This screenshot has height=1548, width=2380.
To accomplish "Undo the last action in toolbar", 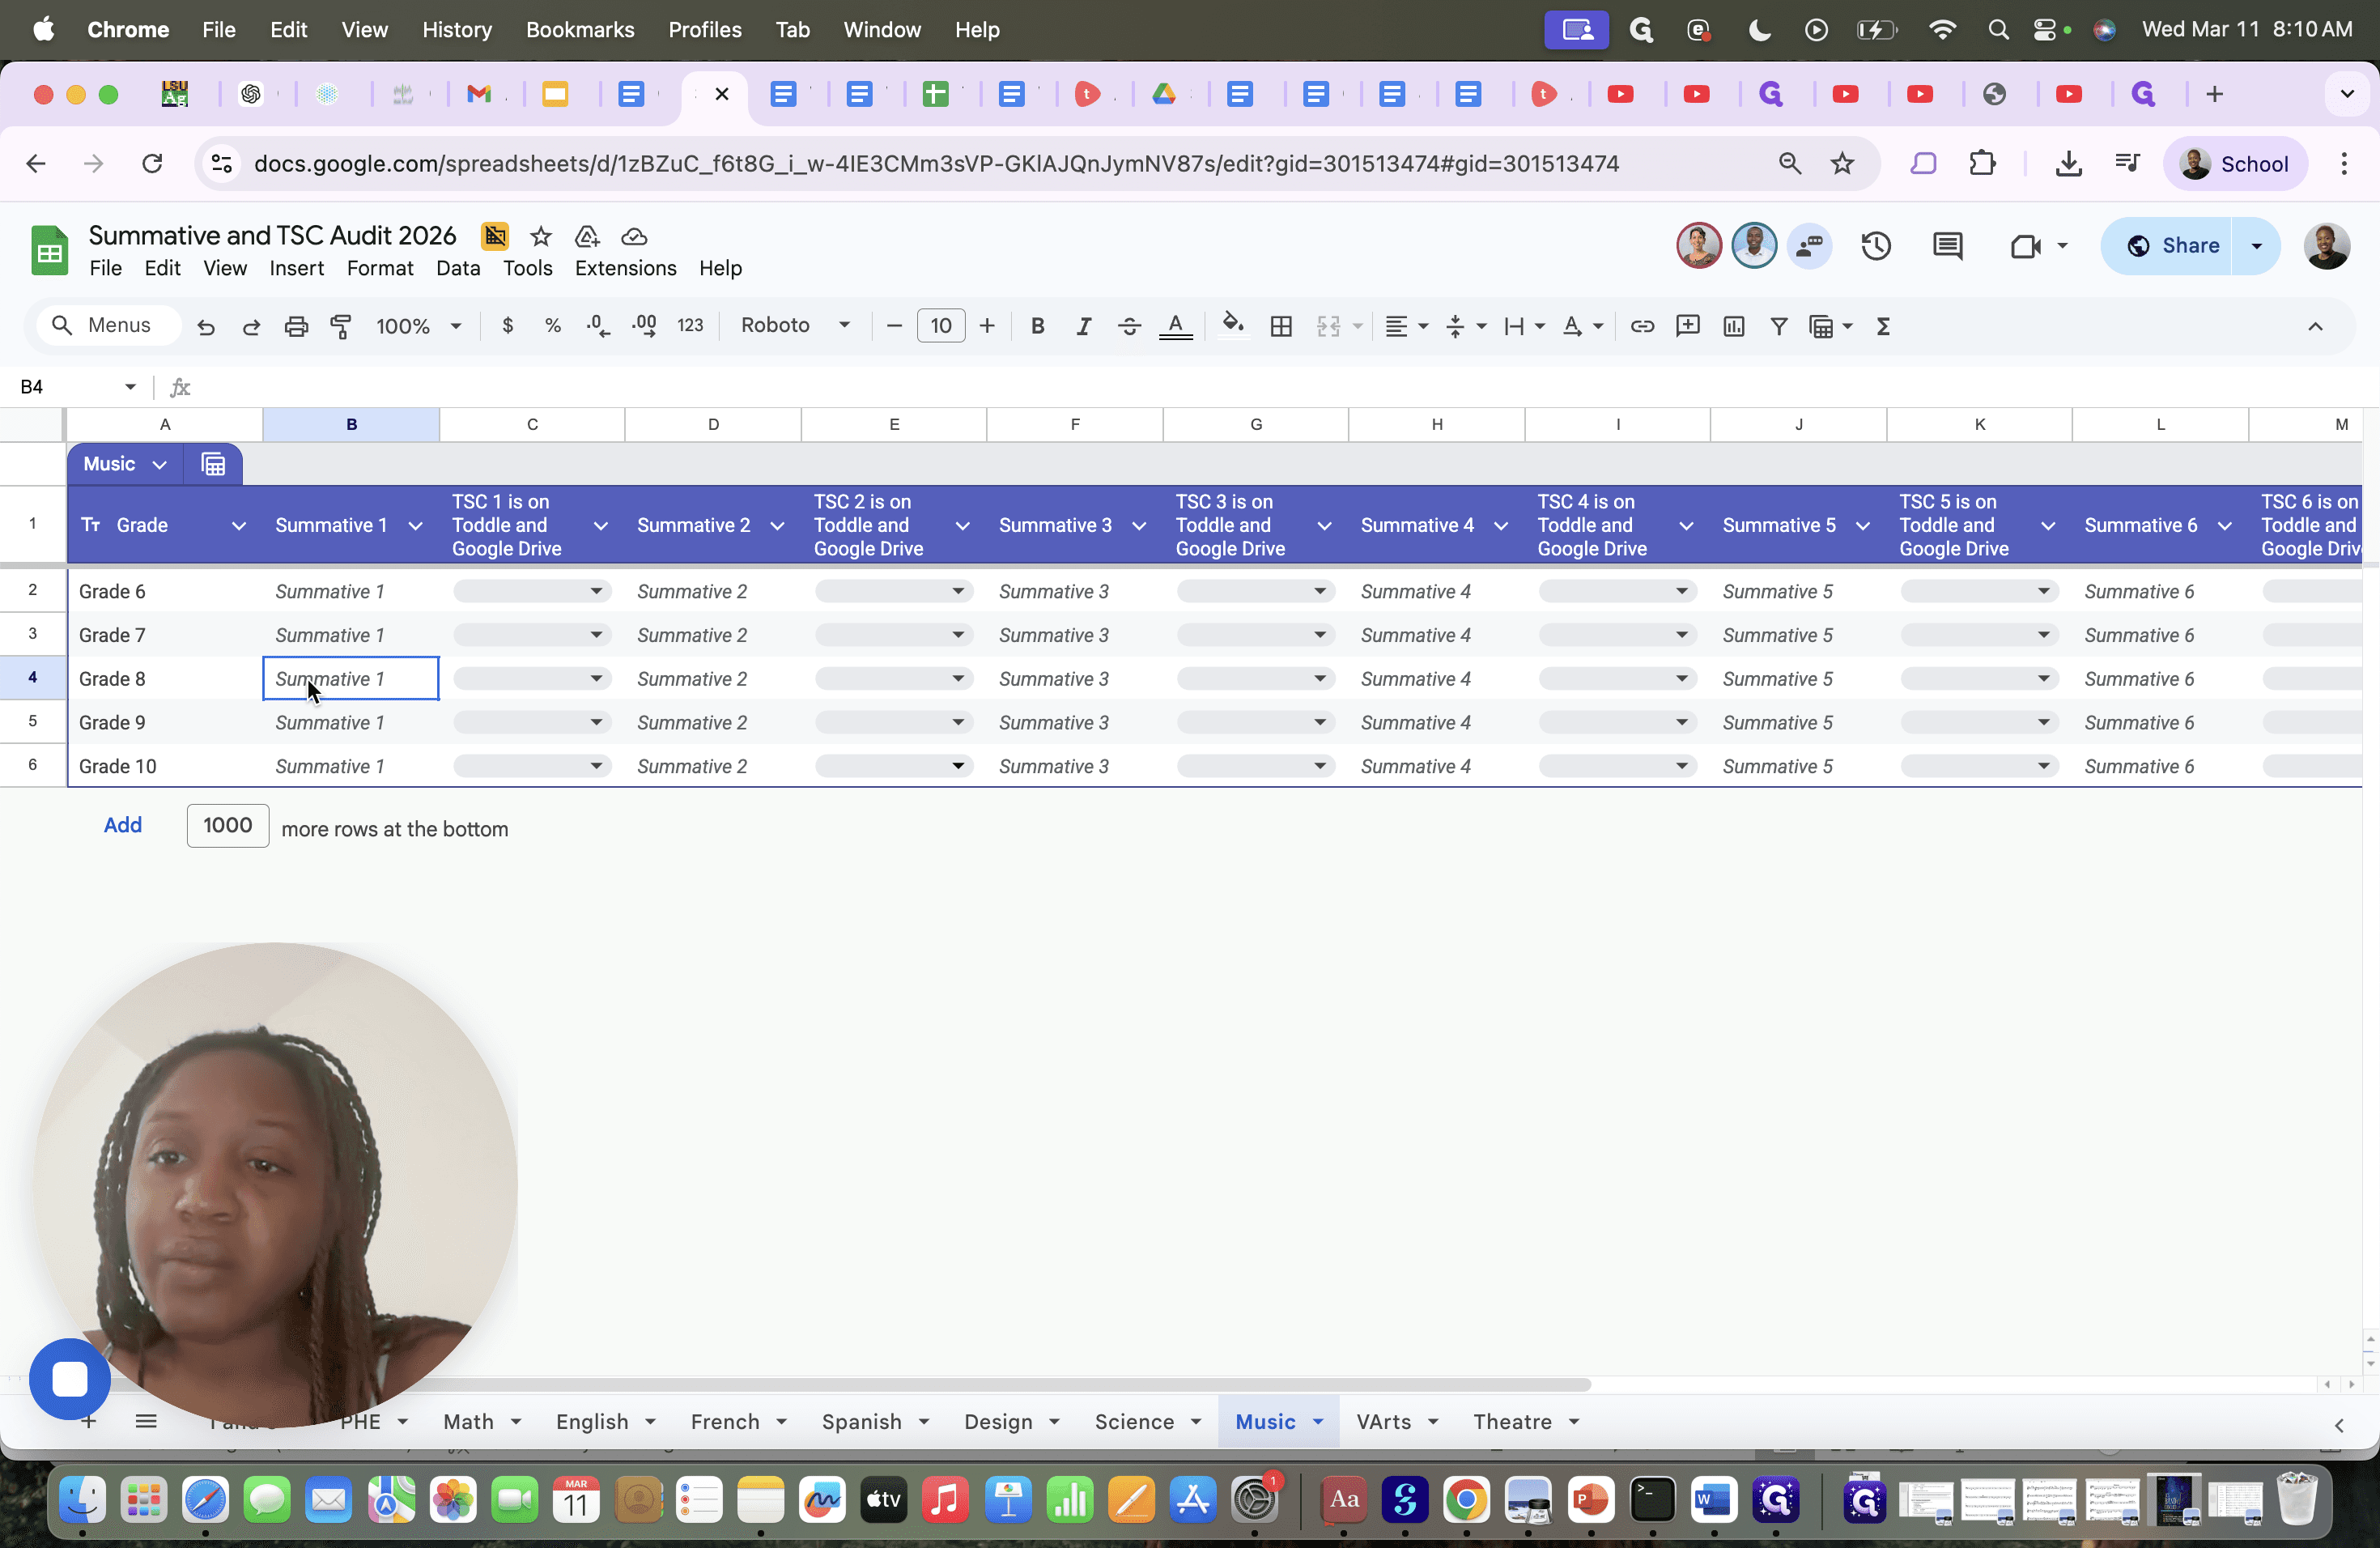I will point(206,326).
